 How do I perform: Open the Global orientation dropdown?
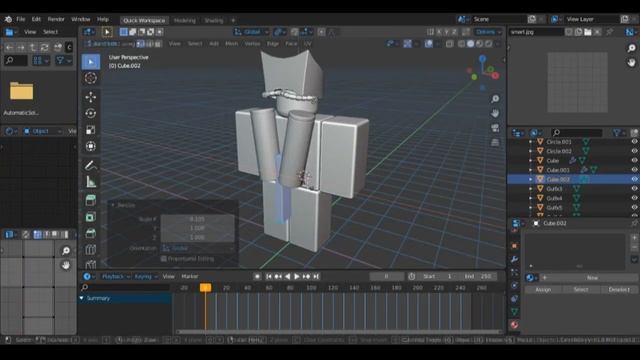(251, 32)
